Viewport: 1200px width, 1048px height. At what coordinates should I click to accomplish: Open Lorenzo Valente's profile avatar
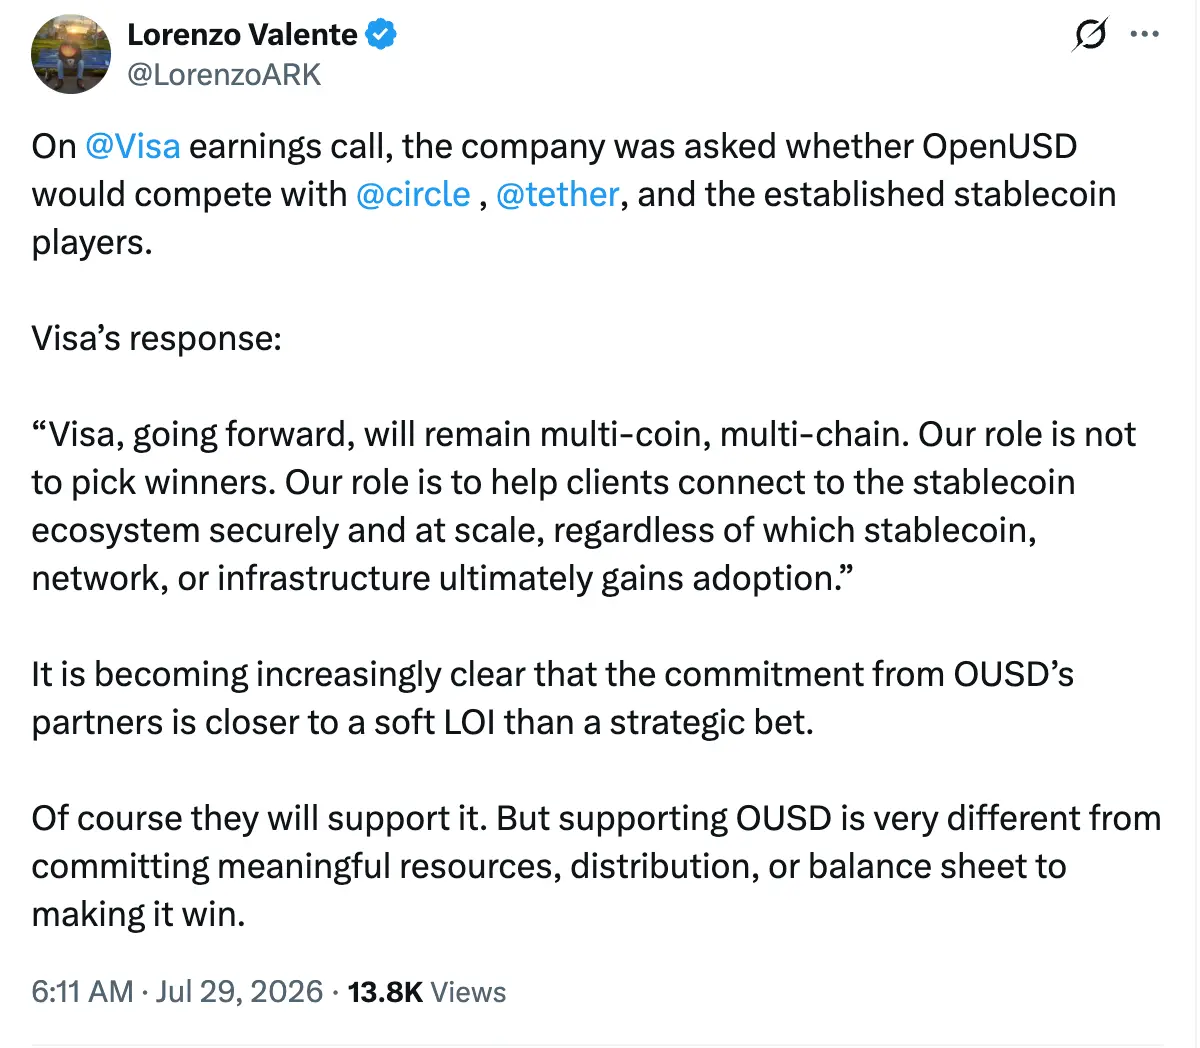coord(71,54)
